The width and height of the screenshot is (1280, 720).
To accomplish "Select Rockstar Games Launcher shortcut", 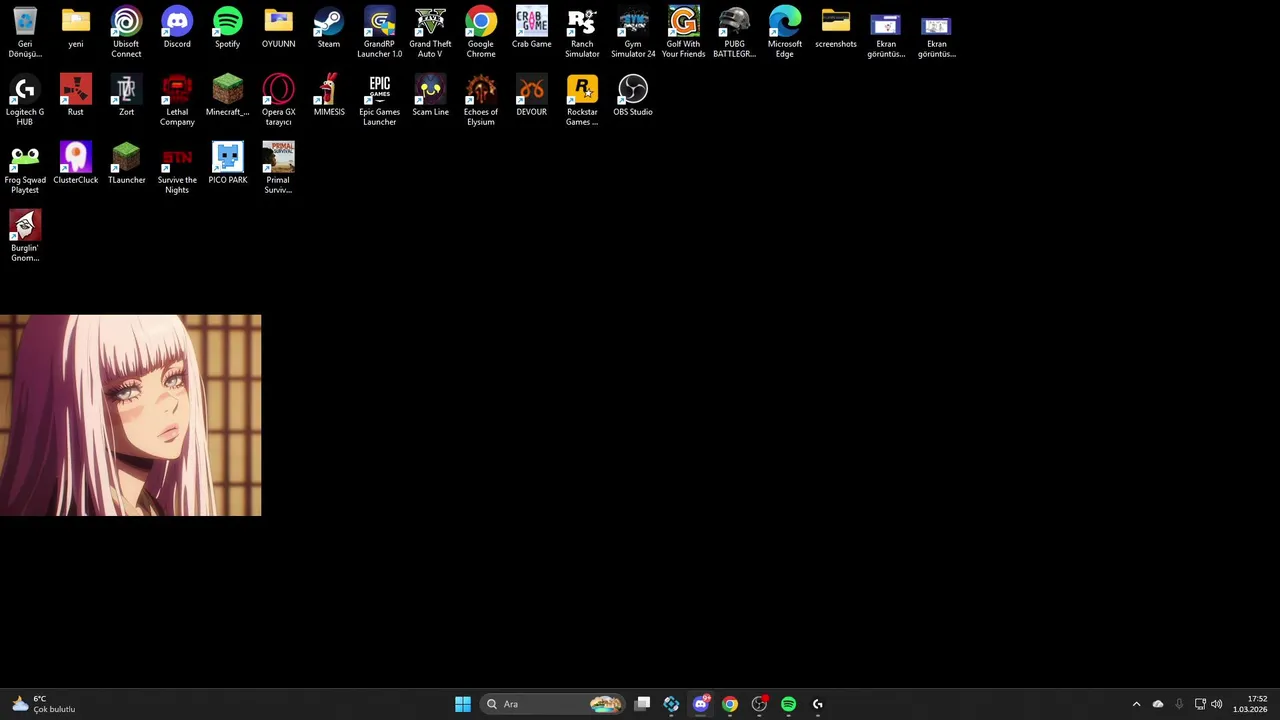I will 582,100.
